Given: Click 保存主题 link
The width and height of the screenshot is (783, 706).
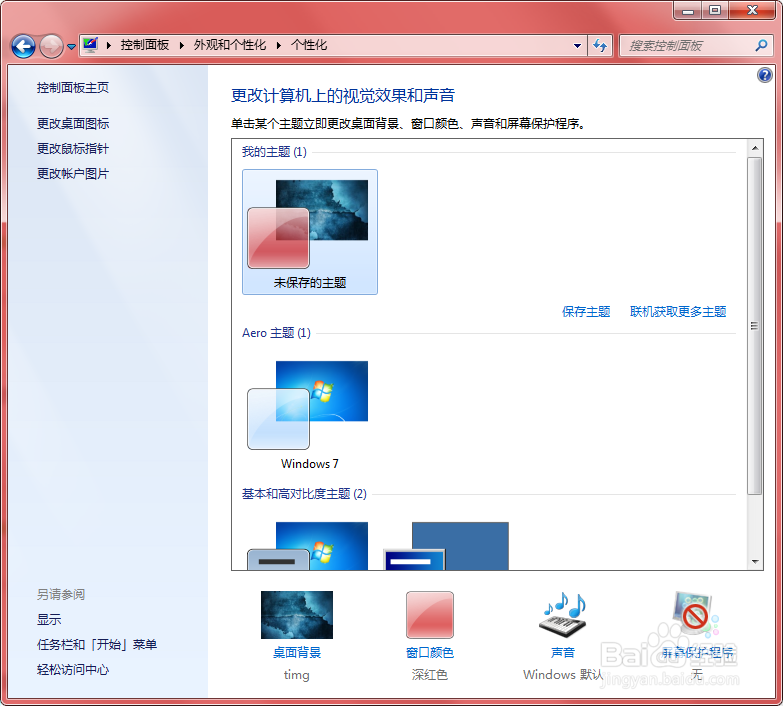Looking at the screenshot, I should (x=586, y=312).
